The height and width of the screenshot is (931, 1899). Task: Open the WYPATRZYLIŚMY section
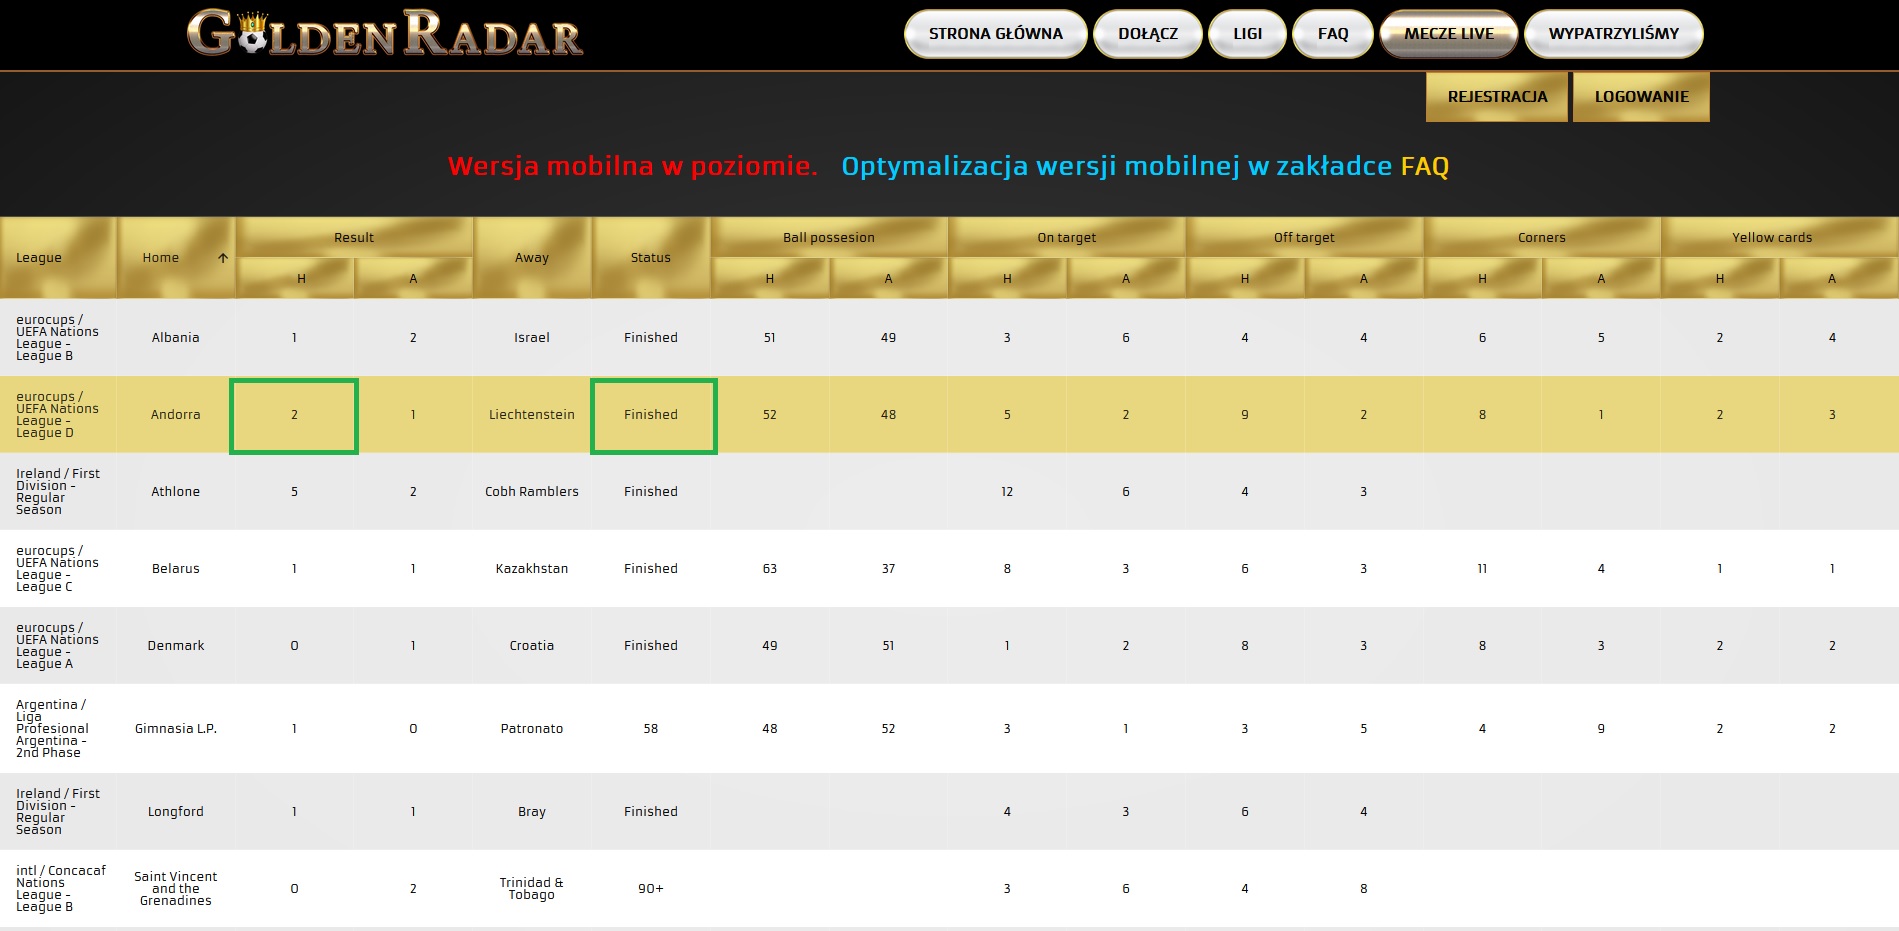click(x=1614, y=34)
